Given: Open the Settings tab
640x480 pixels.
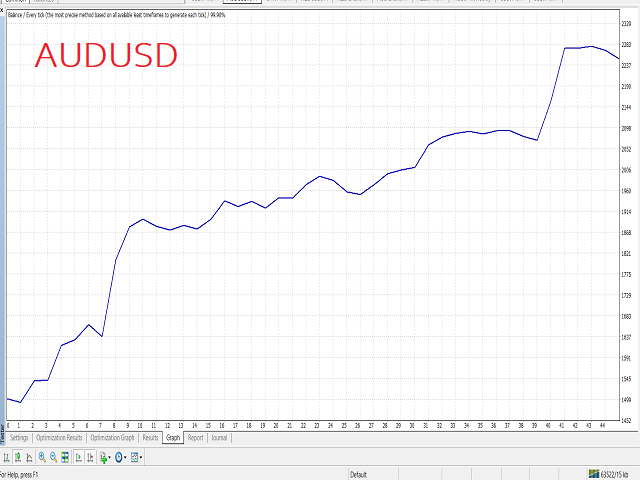Looking at the screenshot, I should pyautogui.click(x=19, y=438).
